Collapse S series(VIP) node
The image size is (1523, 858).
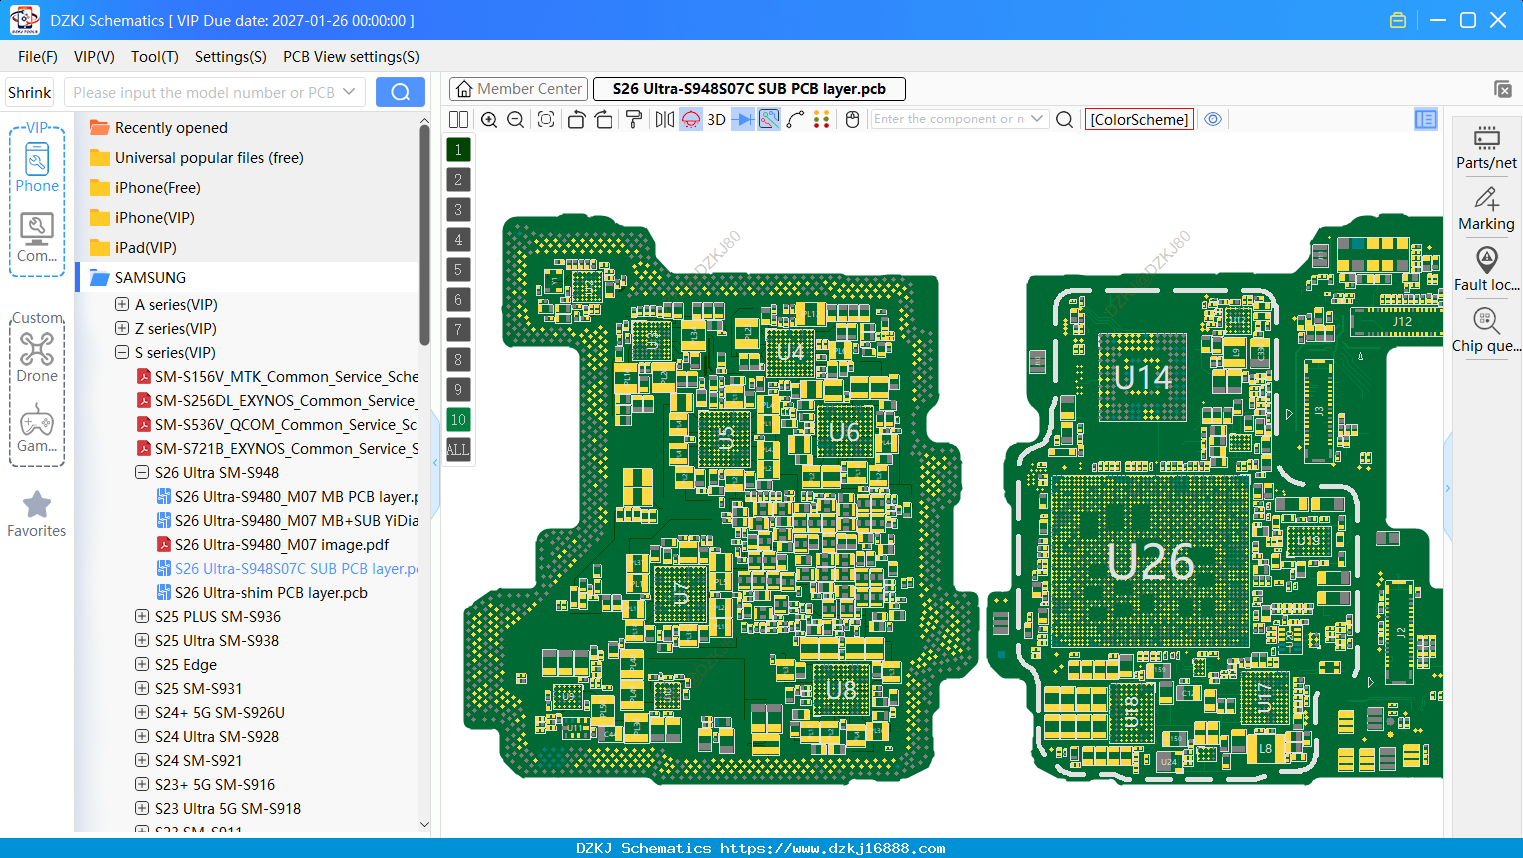coord(122,352)
